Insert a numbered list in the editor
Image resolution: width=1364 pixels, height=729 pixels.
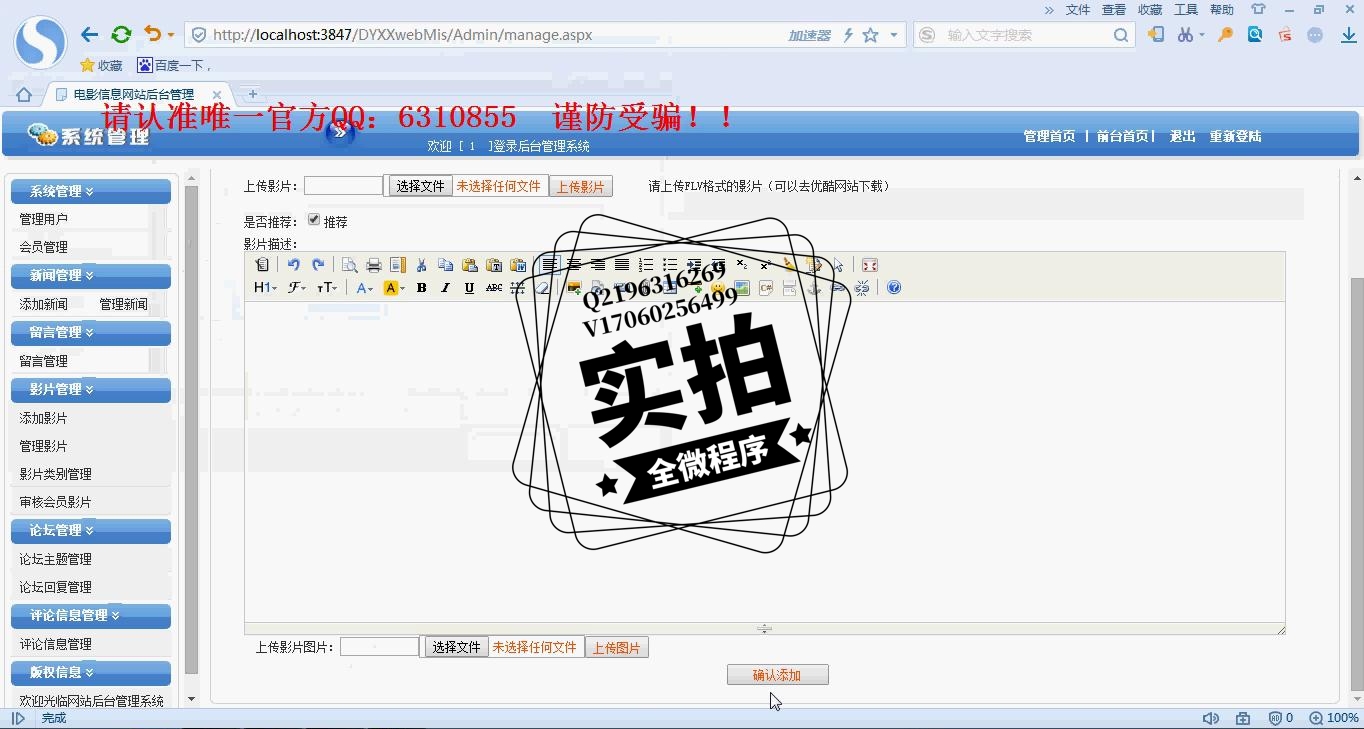tap(646, 265)
